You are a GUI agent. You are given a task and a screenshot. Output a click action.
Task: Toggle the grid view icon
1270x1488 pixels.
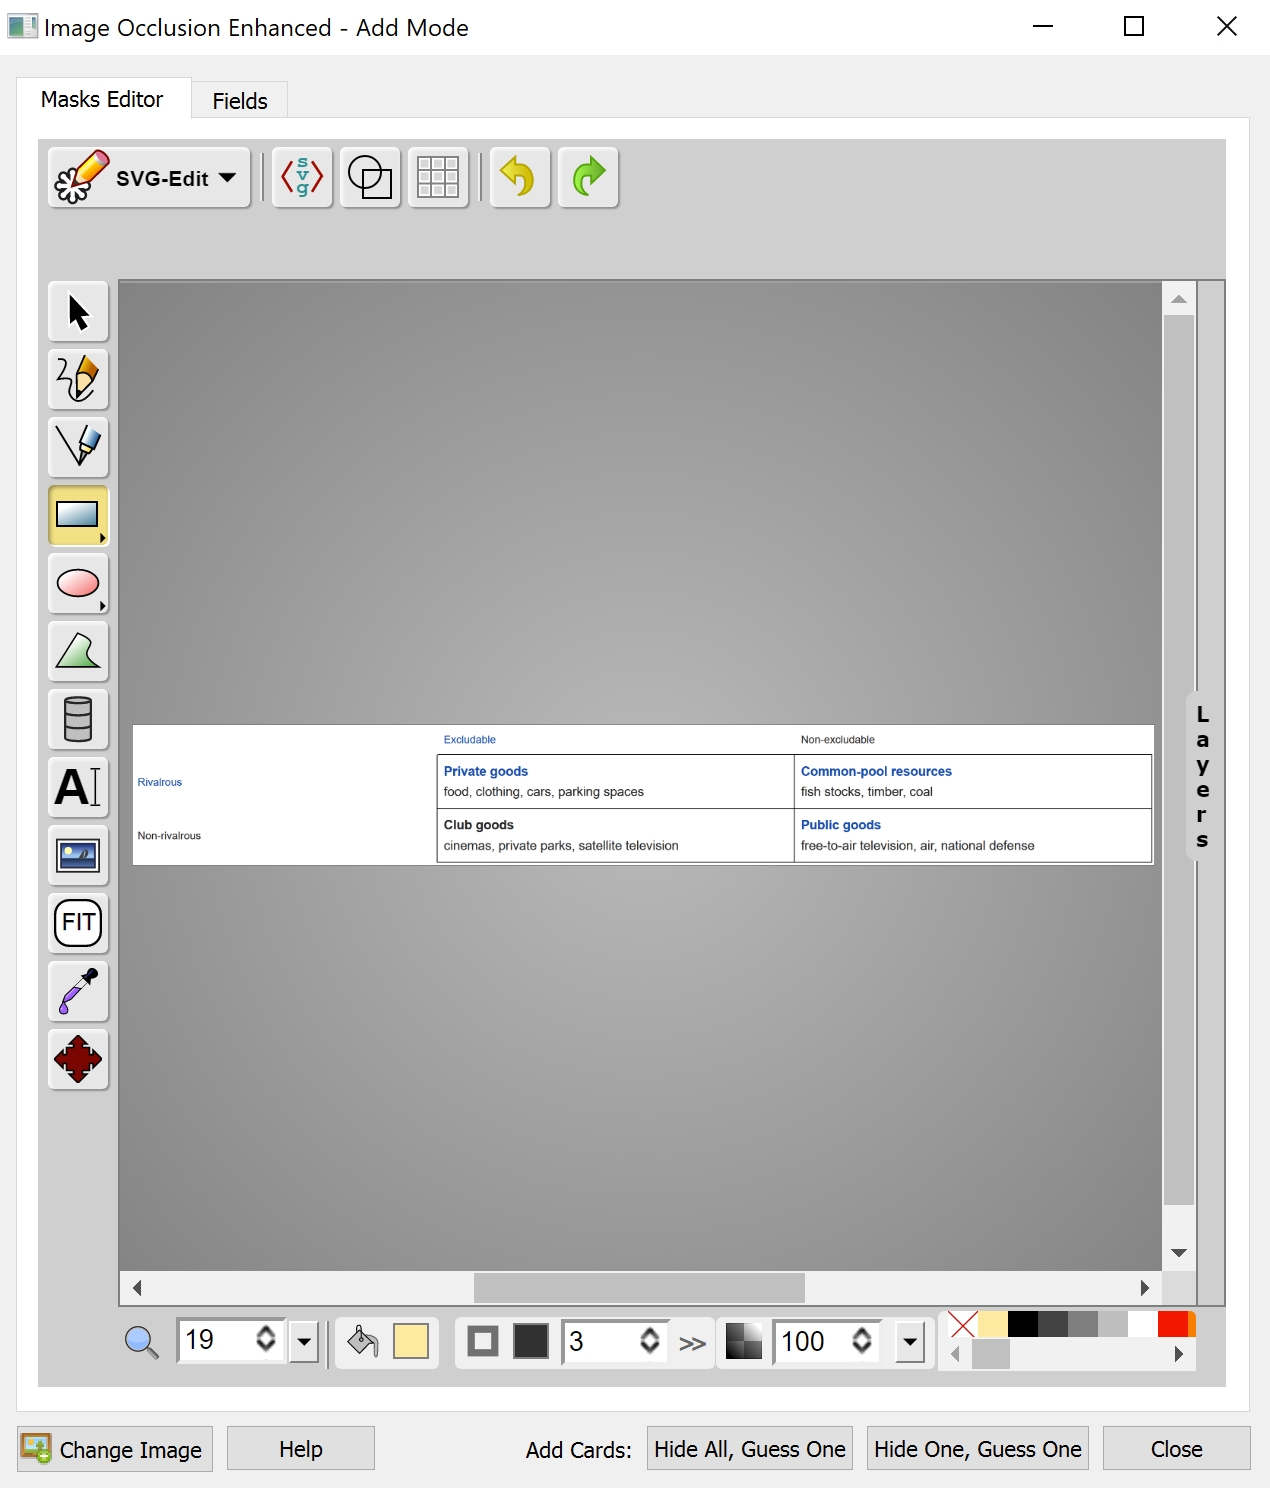tap(437, 177)
